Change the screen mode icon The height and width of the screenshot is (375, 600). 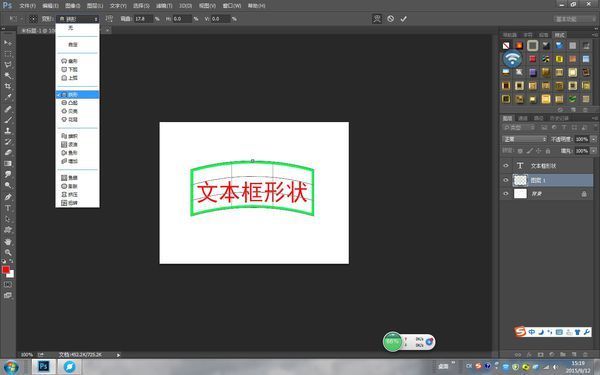pyautogui.click(x=8, y=295)
